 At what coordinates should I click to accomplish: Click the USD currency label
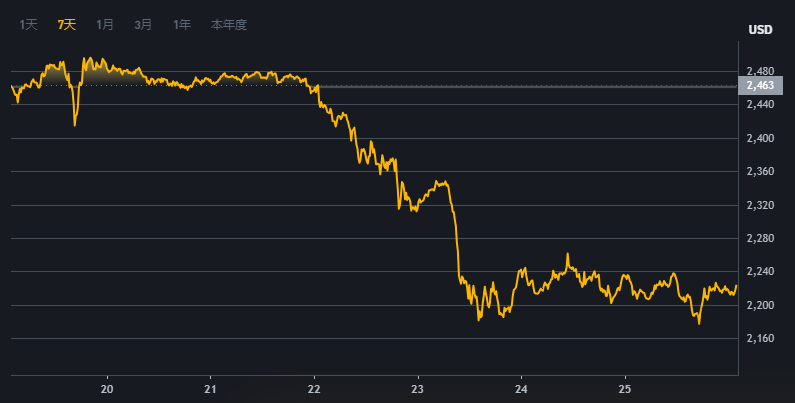pos(760,30)
